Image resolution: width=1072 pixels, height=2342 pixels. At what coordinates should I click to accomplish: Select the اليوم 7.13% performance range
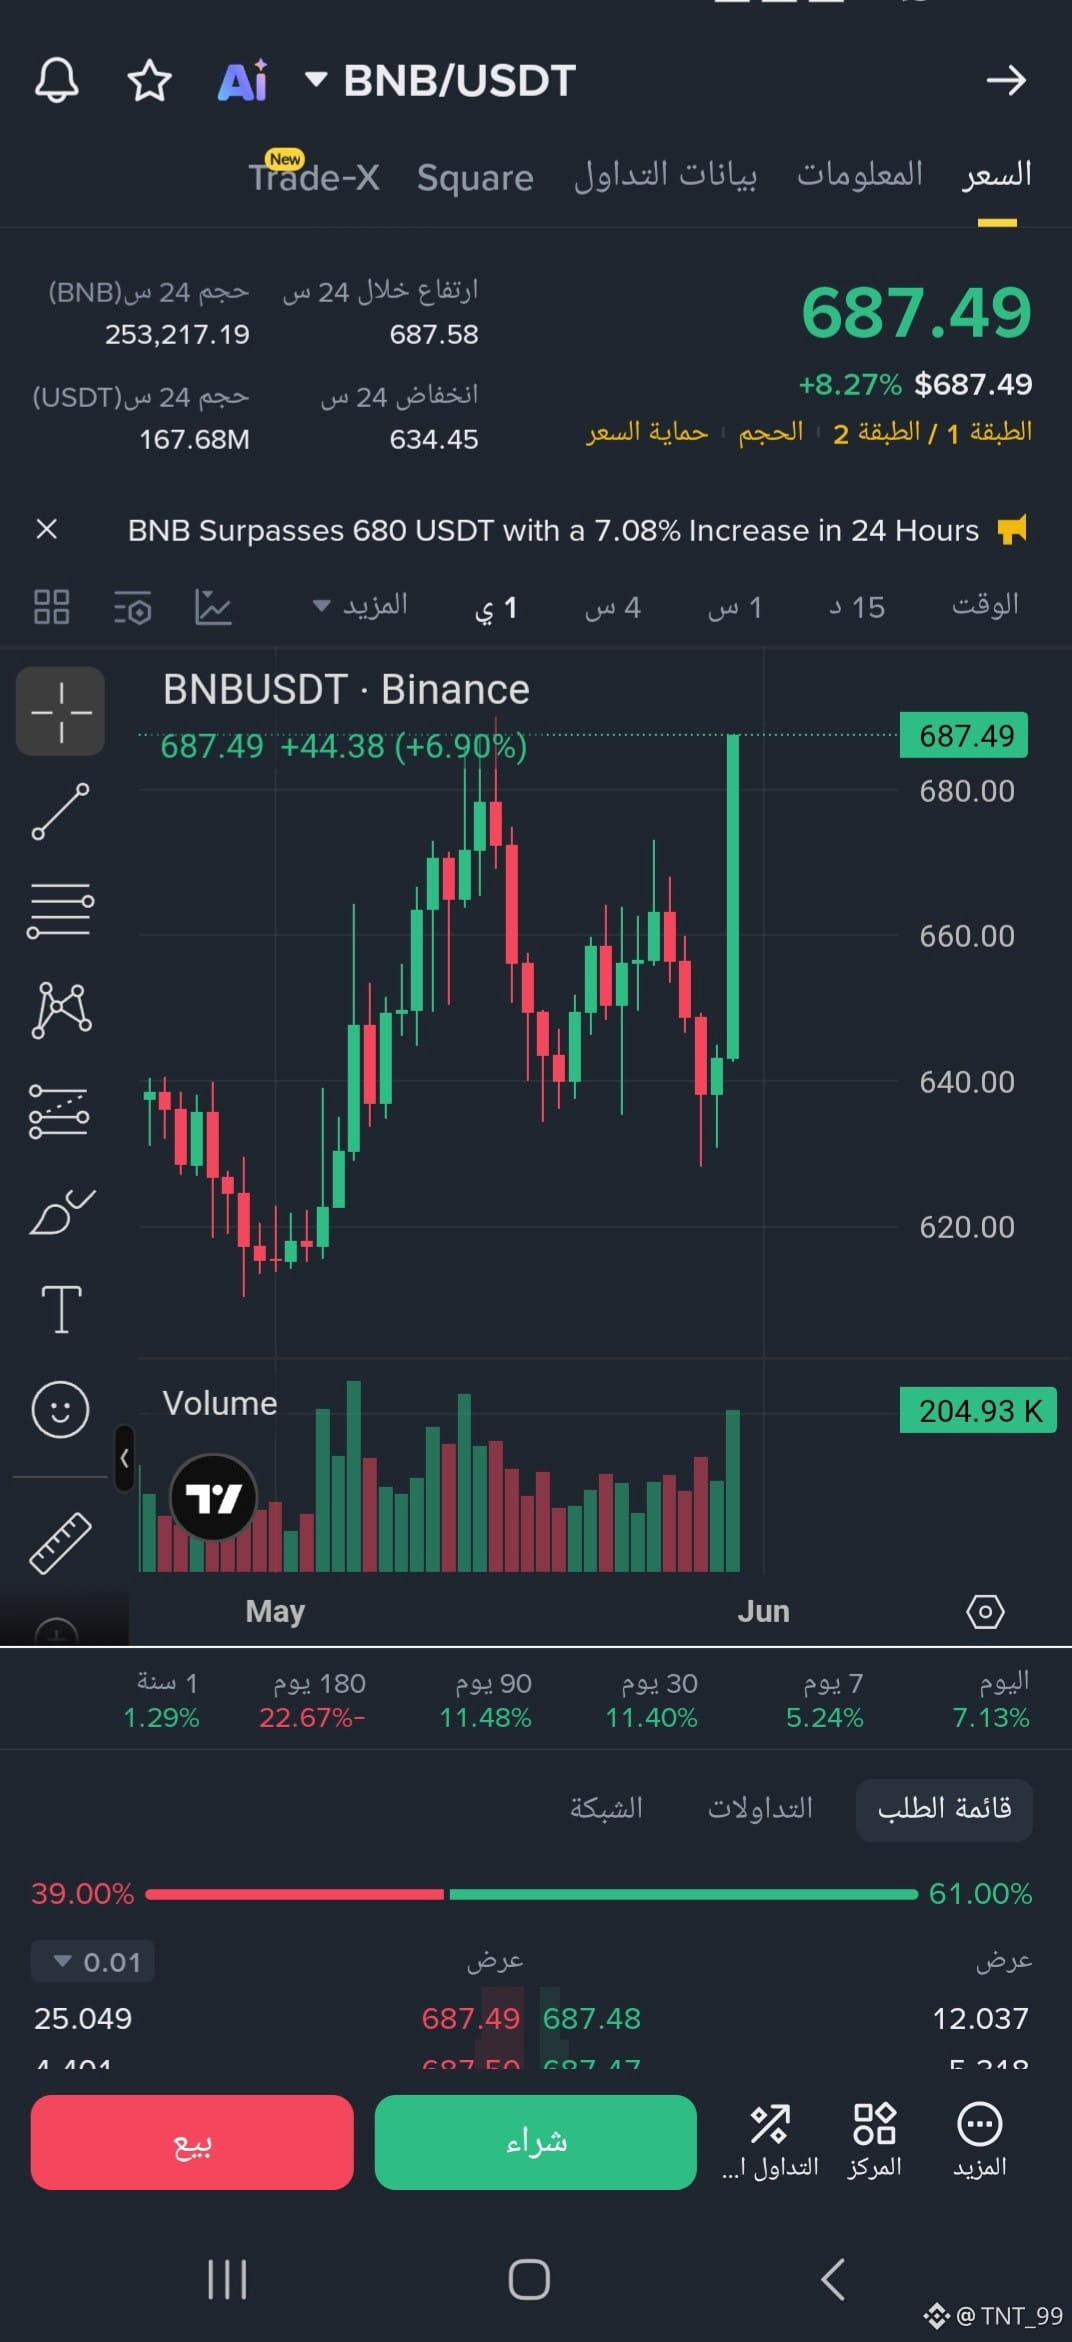pyautogui.click(x=990, y=1700)
